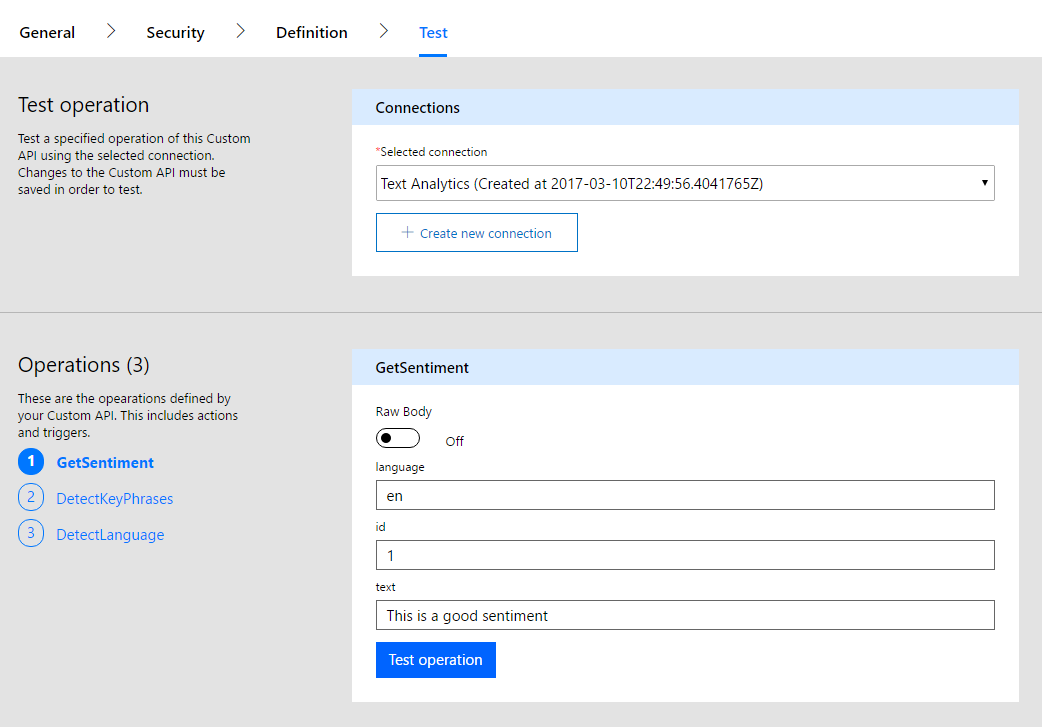Click the chevron between Definition and Test
This screenshot has width=1042, height=727.
[384, 31]
